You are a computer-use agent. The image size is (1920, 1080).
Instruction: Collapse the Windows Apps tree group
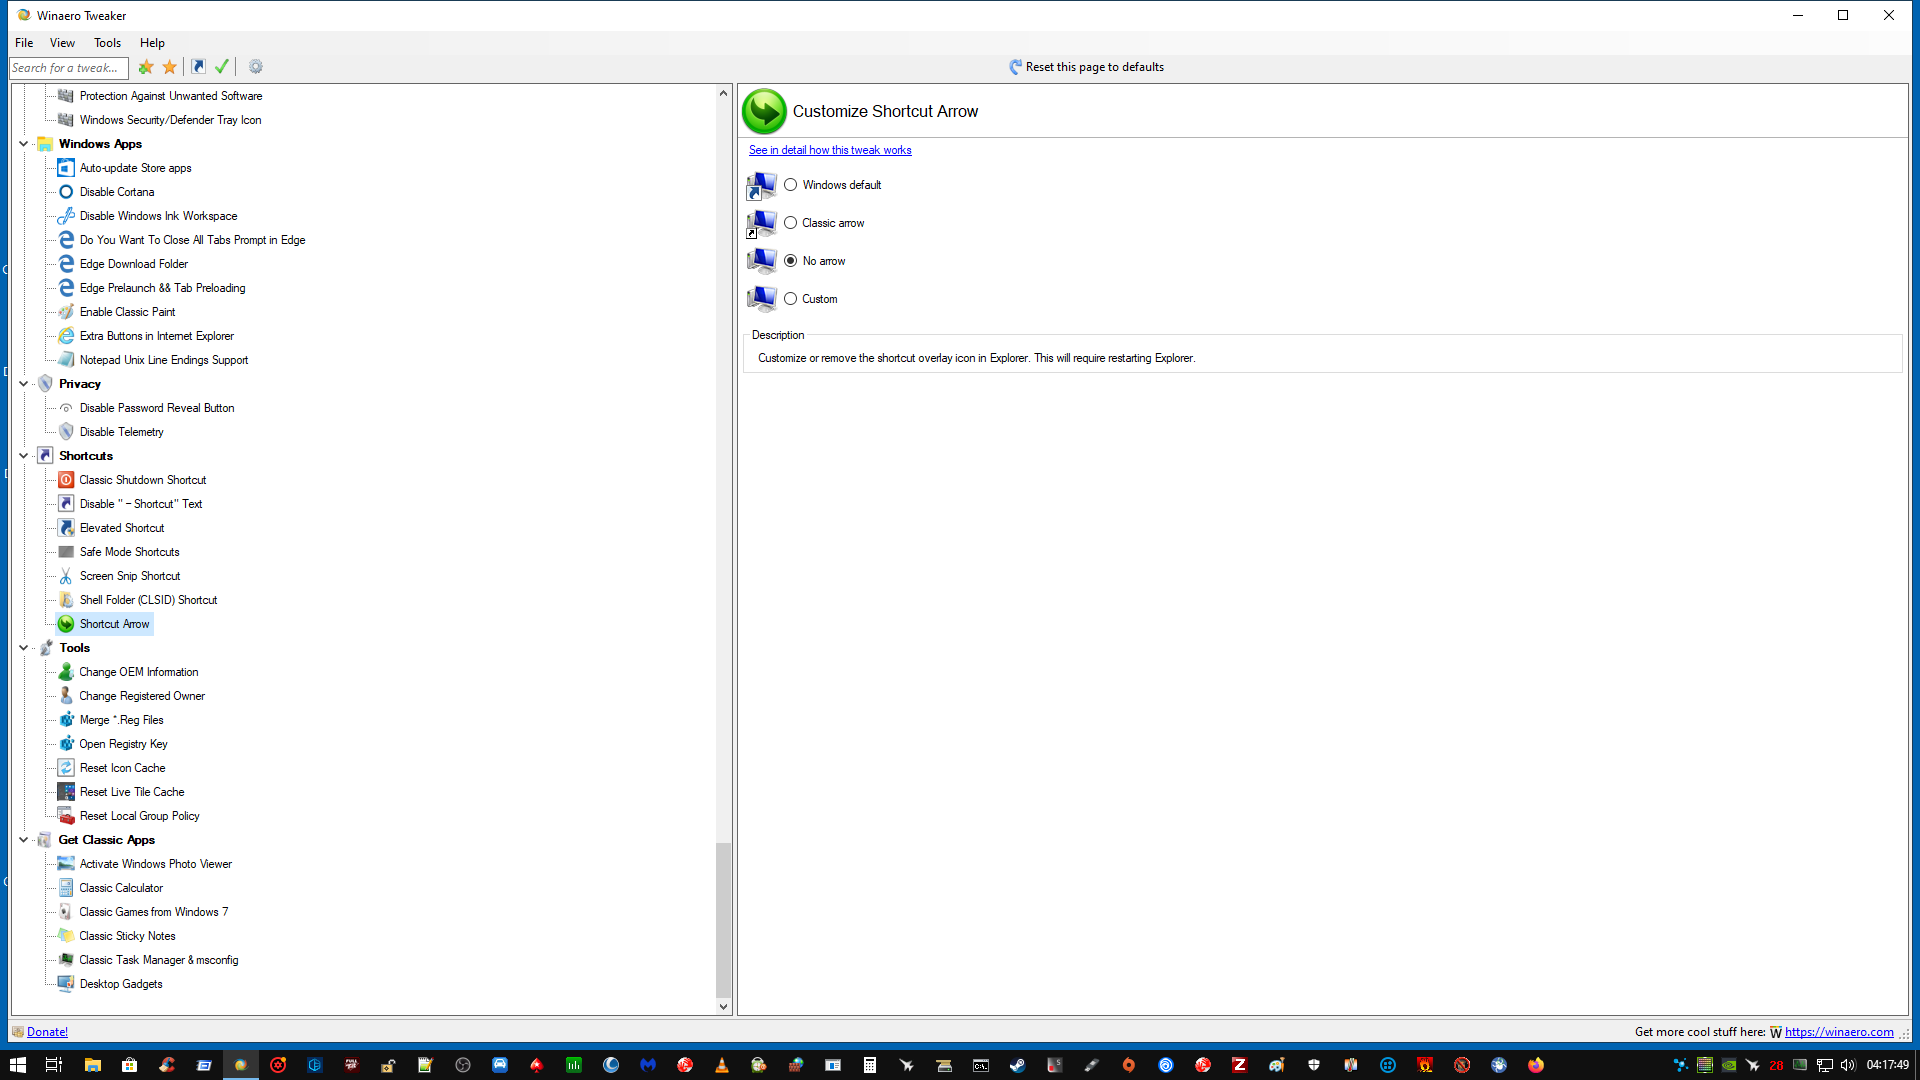pyautogui.click(x=24, y=144)
